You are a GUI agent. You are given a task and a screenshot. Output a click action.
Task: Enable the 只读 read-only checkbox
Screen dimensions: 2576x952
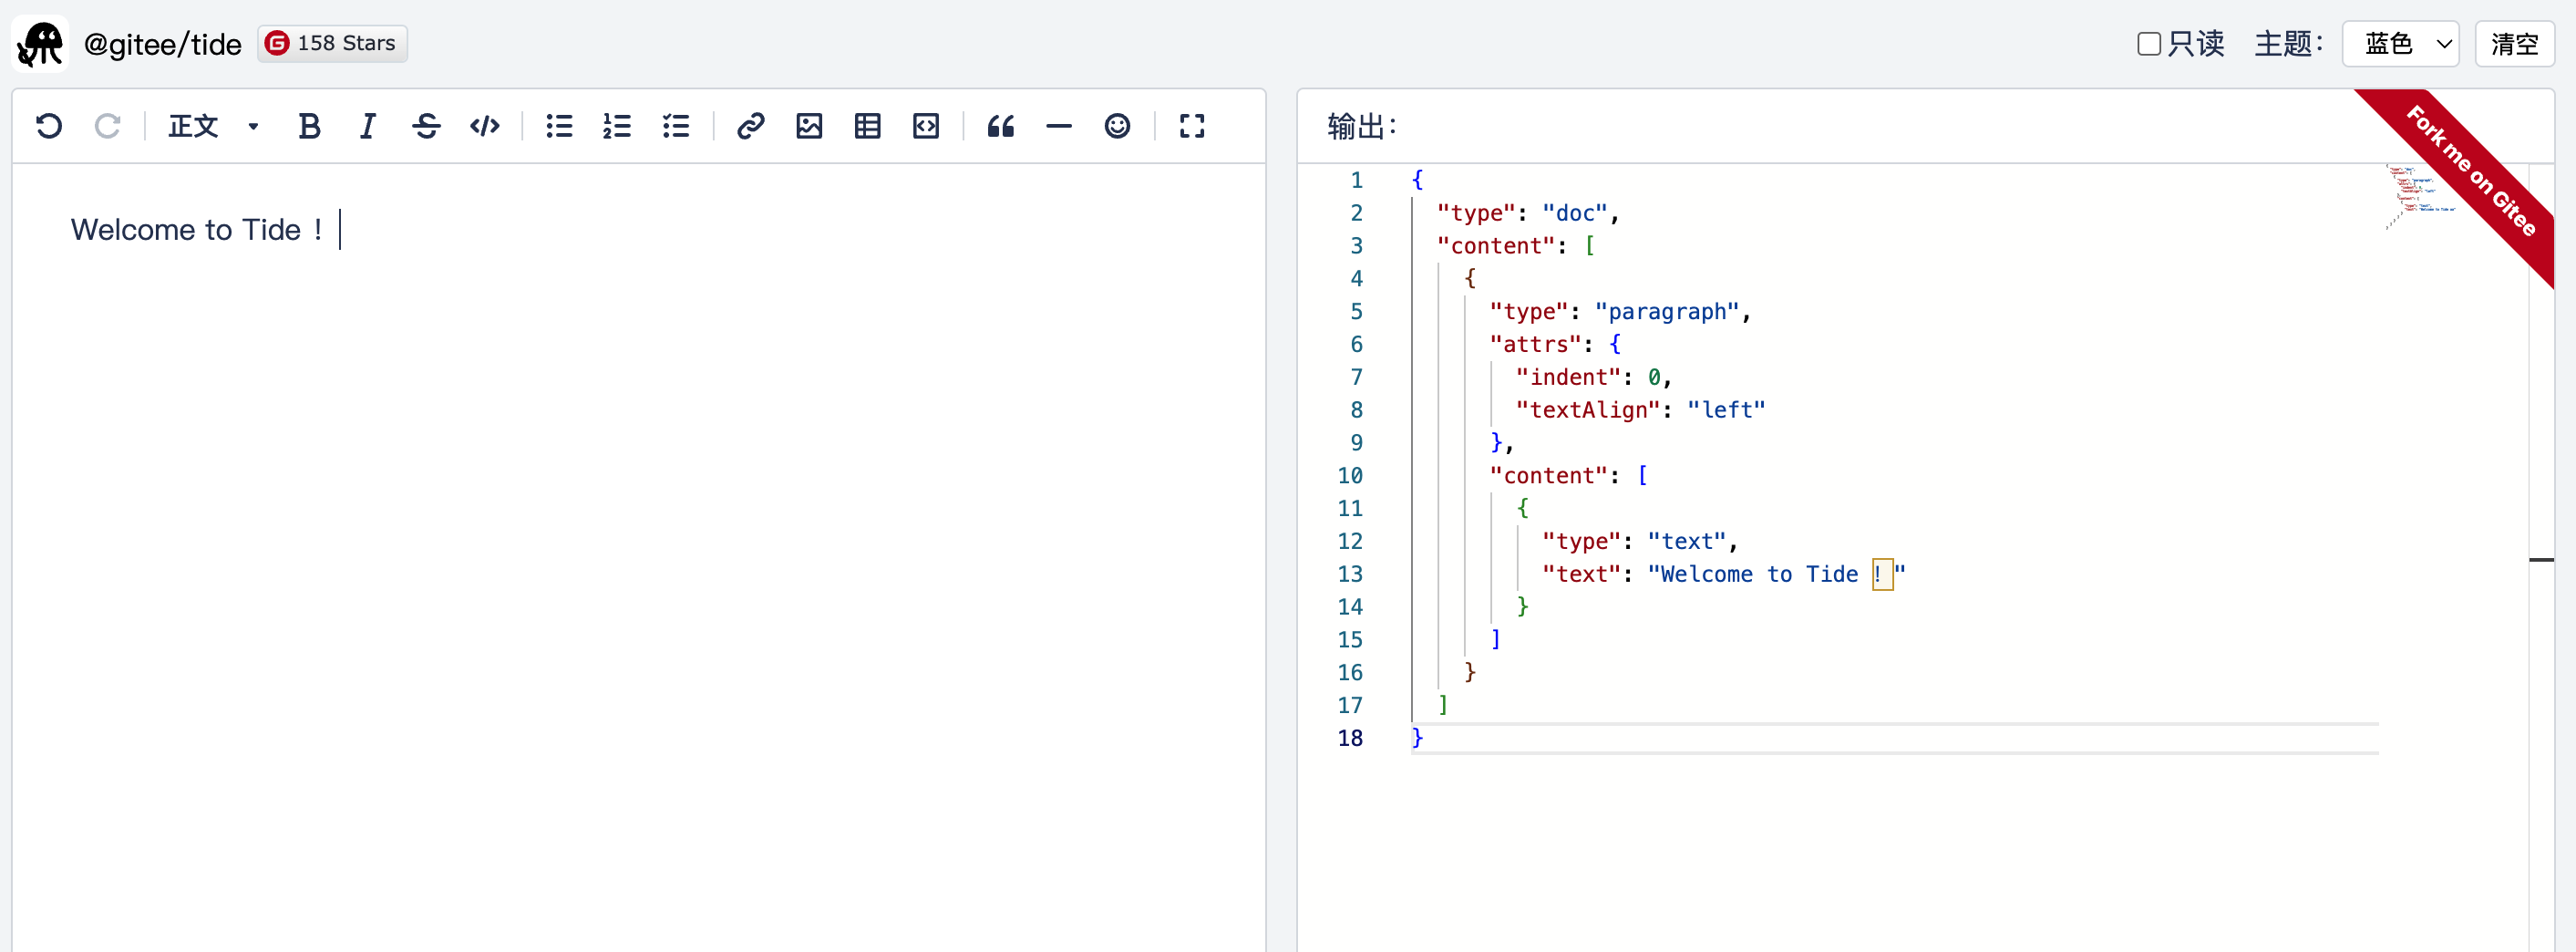tap(2149, 44)
